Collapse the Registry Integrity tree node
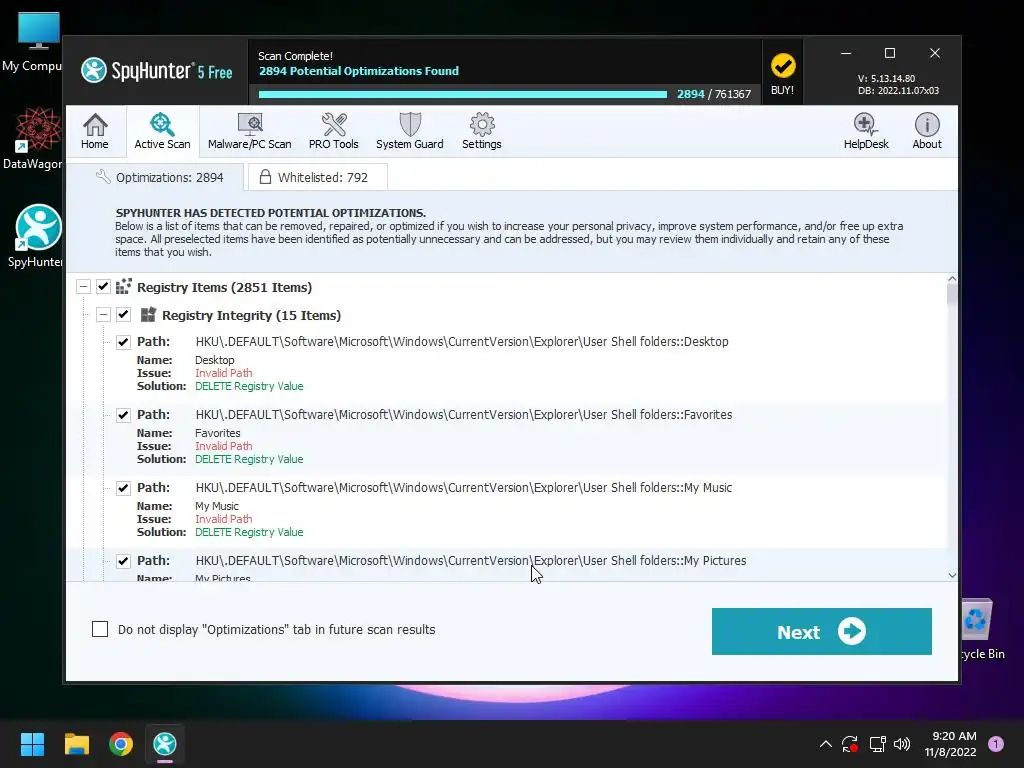Viewport: 1024px width, 768px height. coord(103,315)
